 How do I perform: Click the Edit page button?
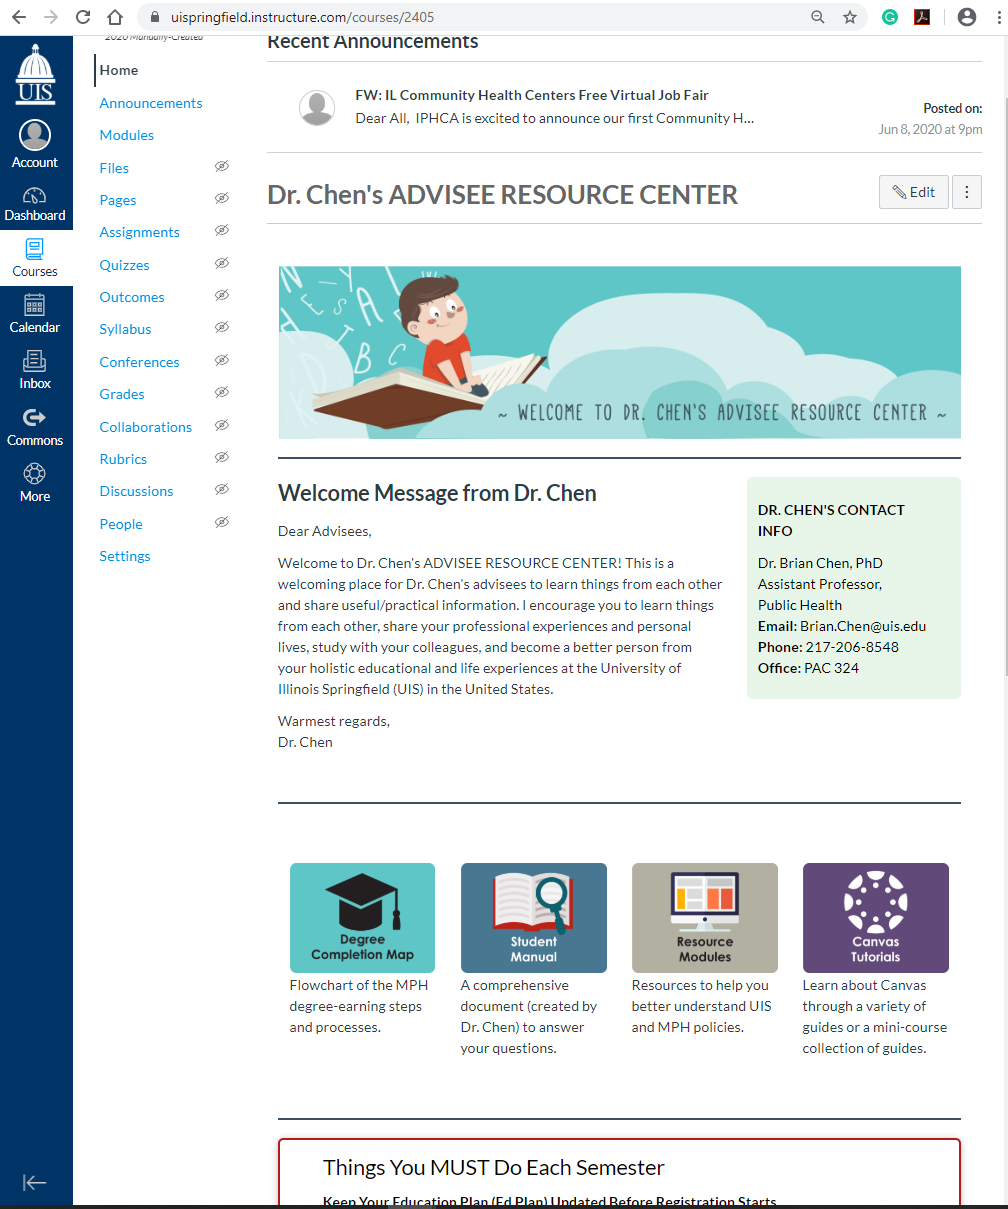914,192
